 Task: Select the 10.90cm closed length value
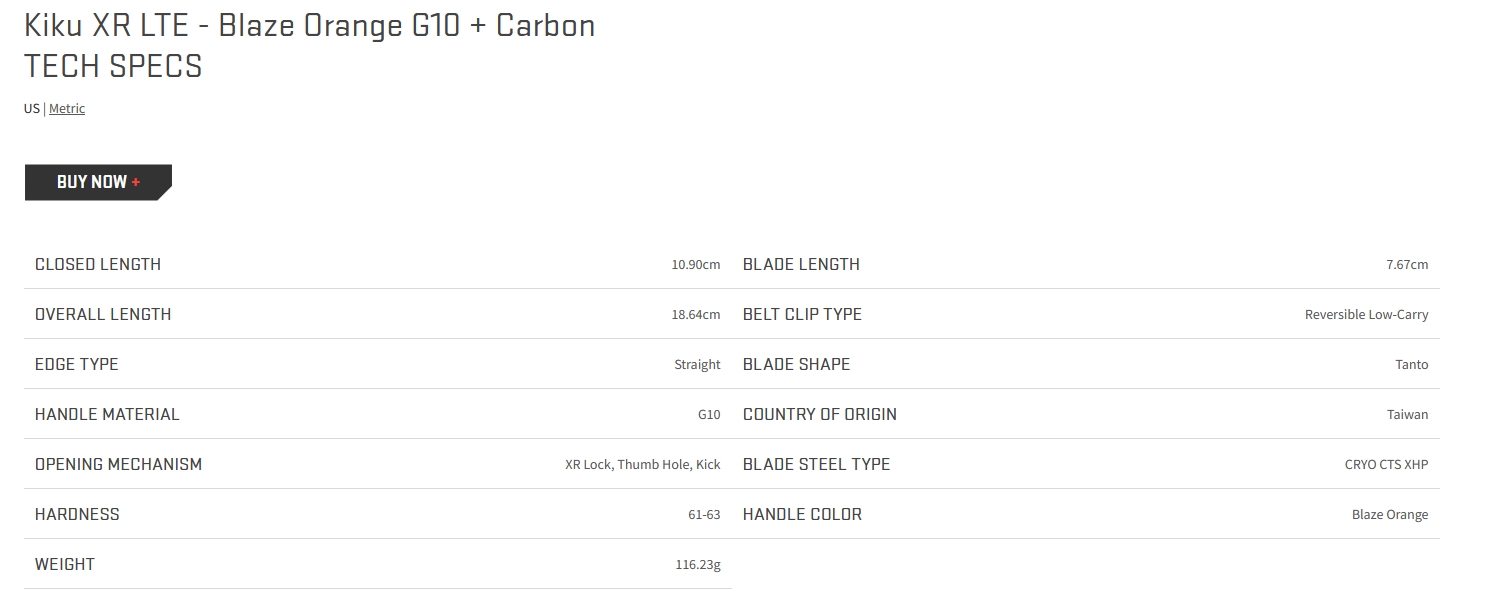tap(696, 265)
